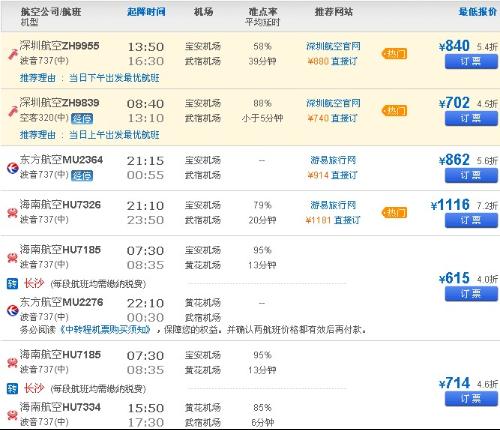This screenshot has height=430, width=500.
Task: Click the 85% on-time rate
Action: pos(262,408)
